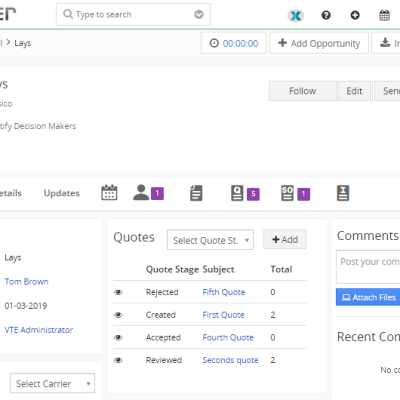Open the First Quote link
The image size is (400, 400).
pyautogui.click(x=224, y=315)
